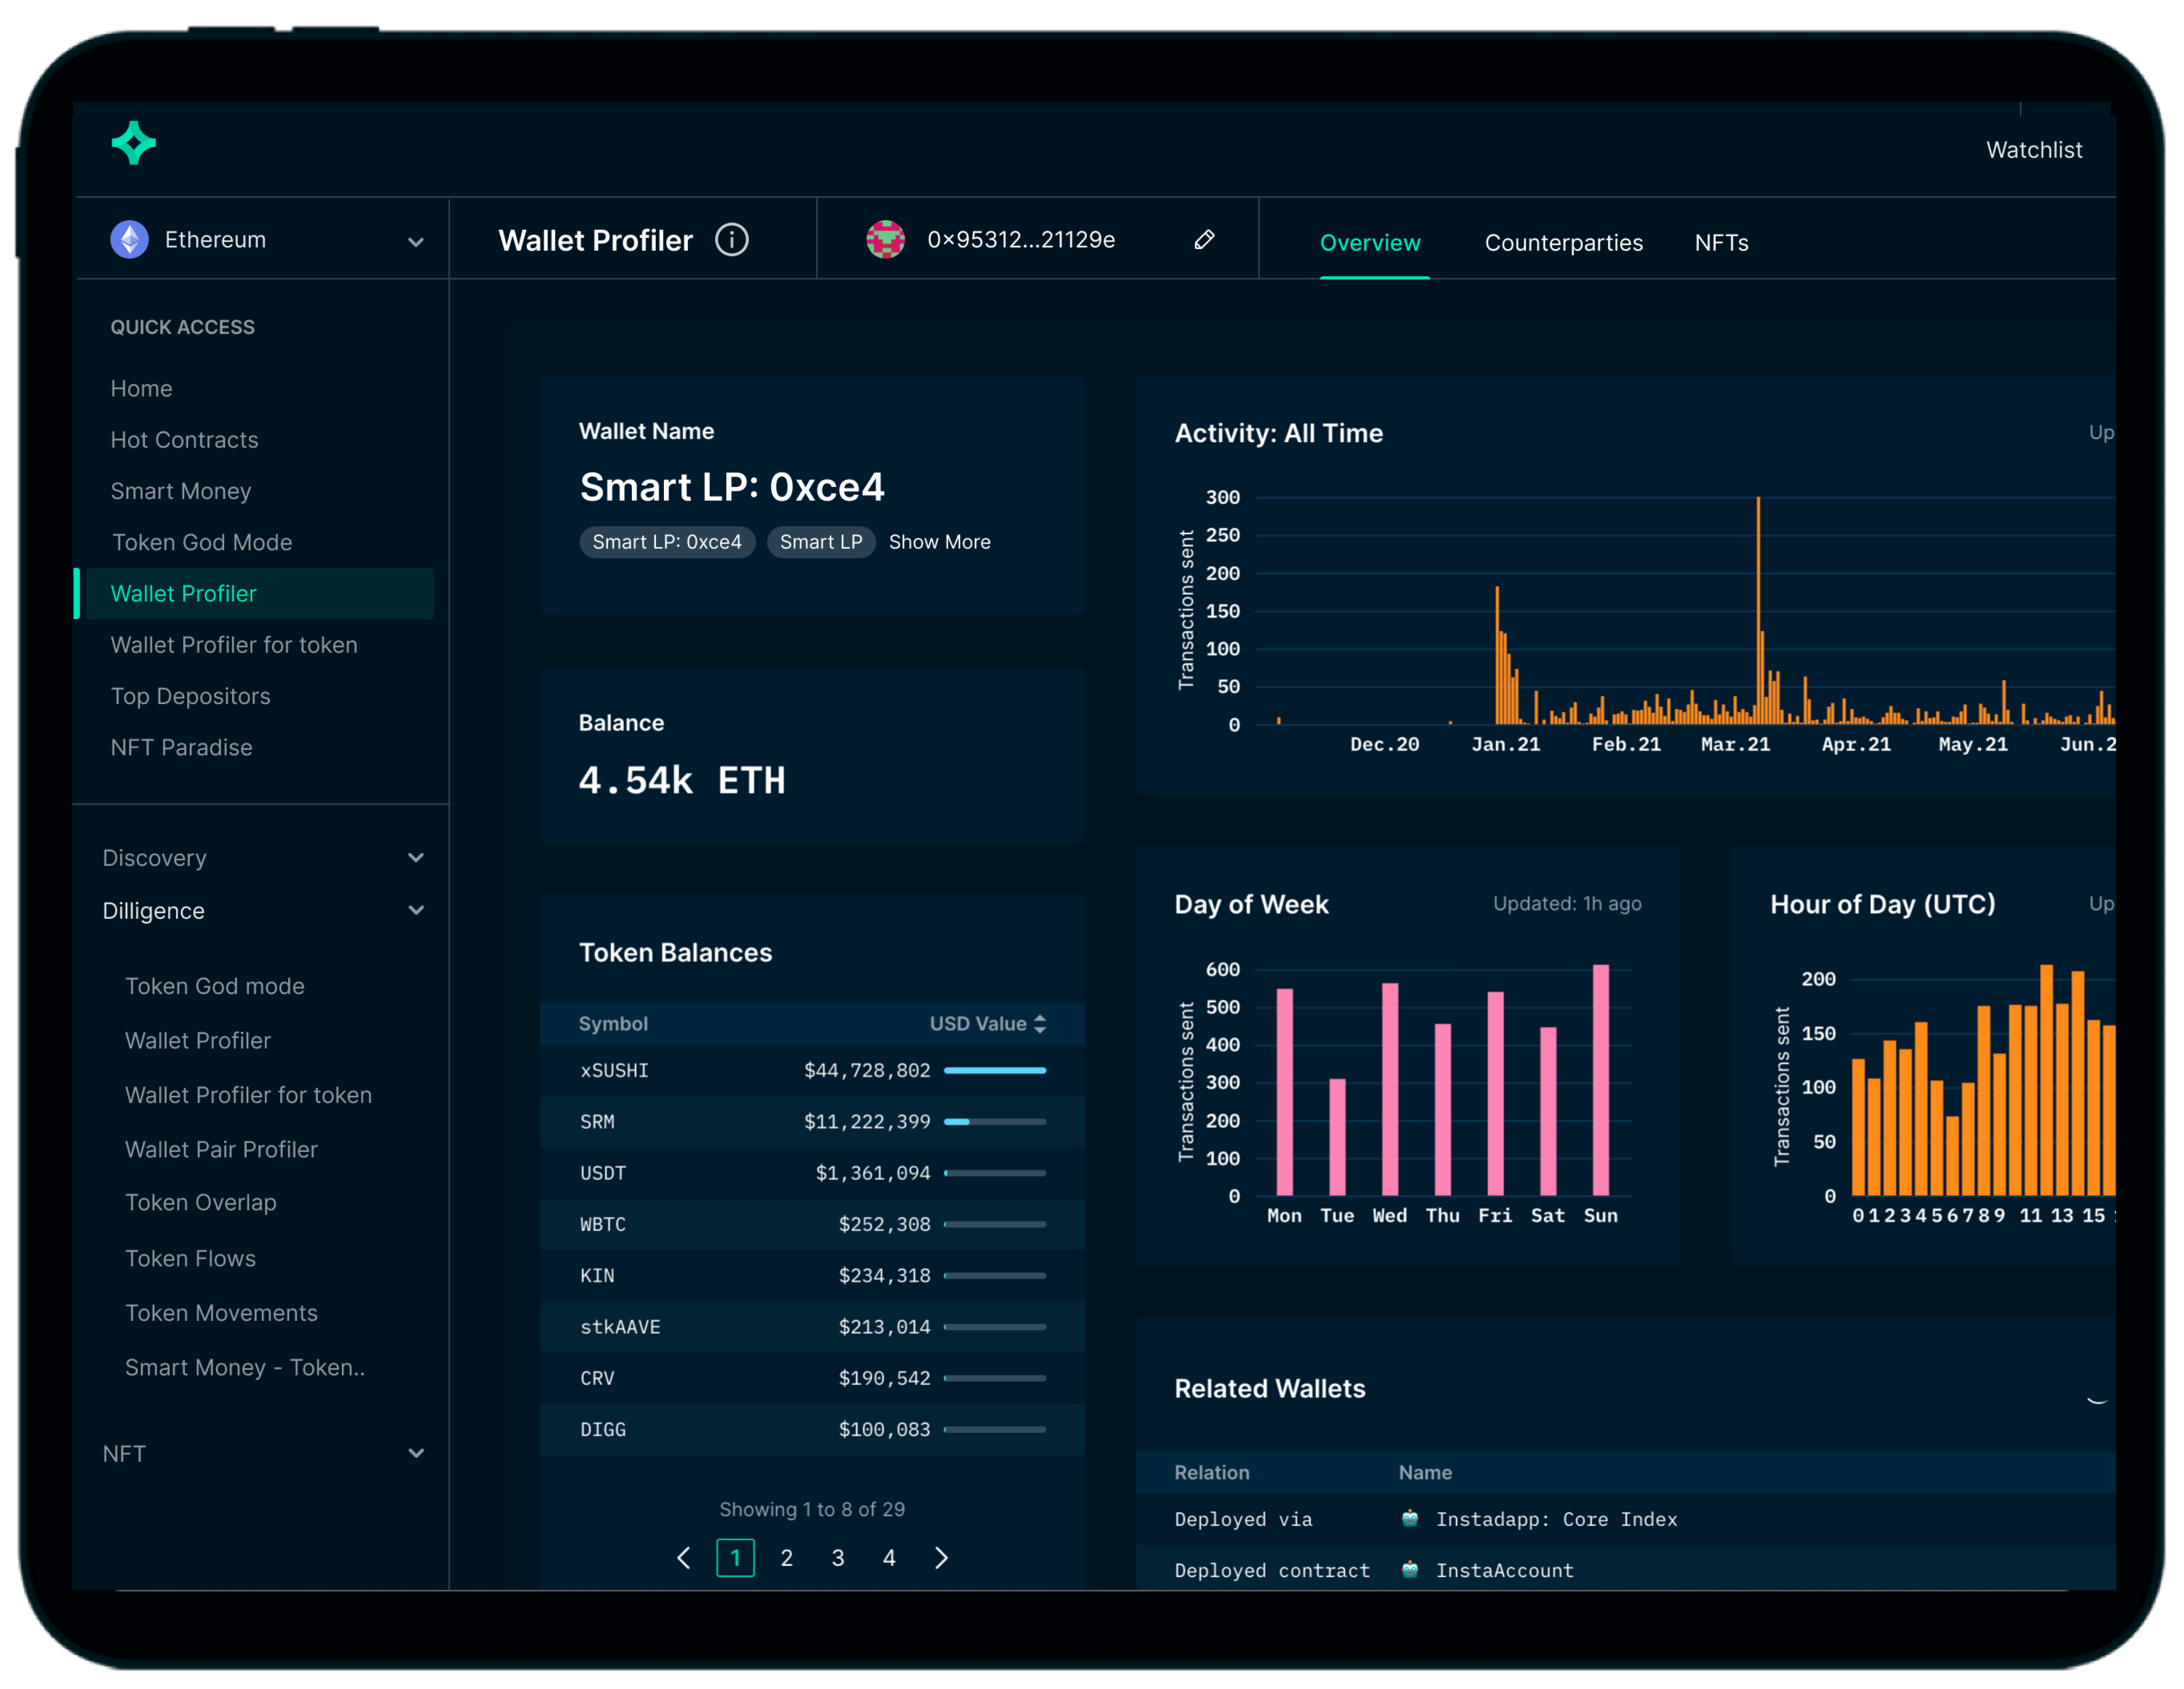
Task: Select Token Flows in the sidebar
Action: 191,1258
